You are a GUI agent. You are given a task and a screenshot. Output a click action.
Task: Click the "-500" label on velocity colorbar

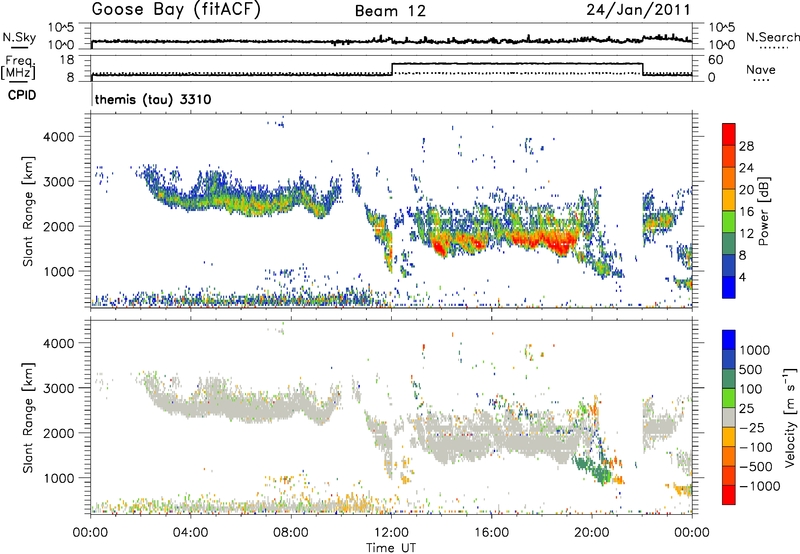coord(755,467)
